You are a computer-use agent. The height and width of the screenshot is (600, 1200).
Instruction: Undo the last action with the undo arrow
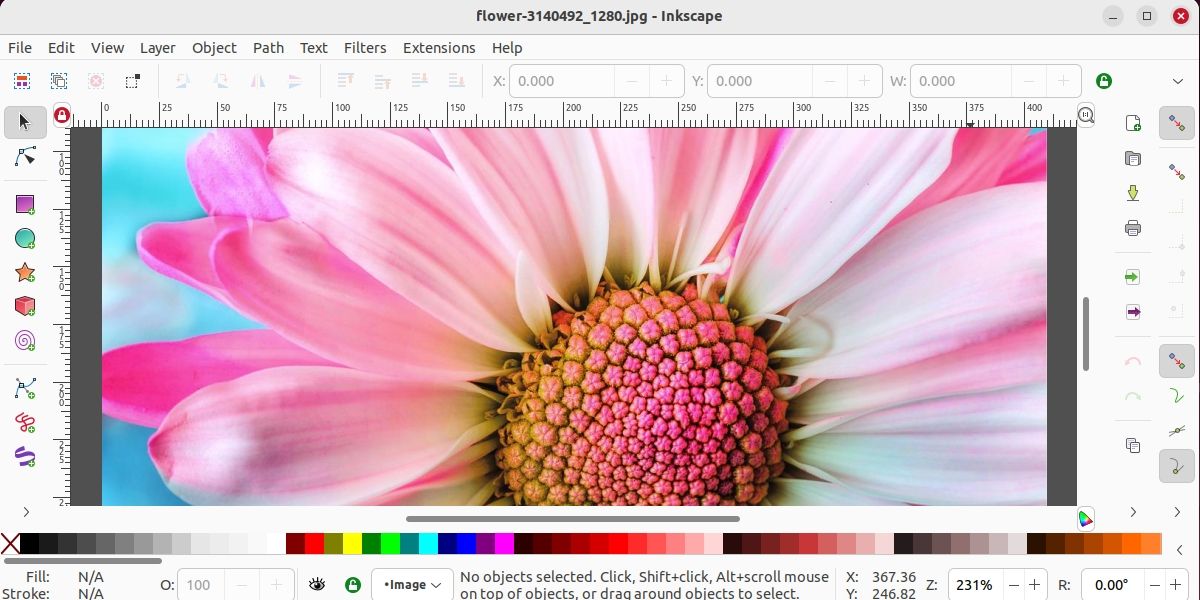pyautogui.click(x=1133, y=361)
